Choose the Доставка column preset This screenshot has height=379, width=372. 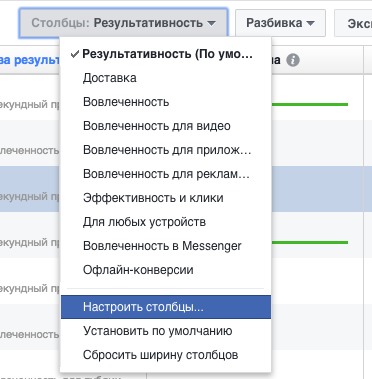[166, 78]
